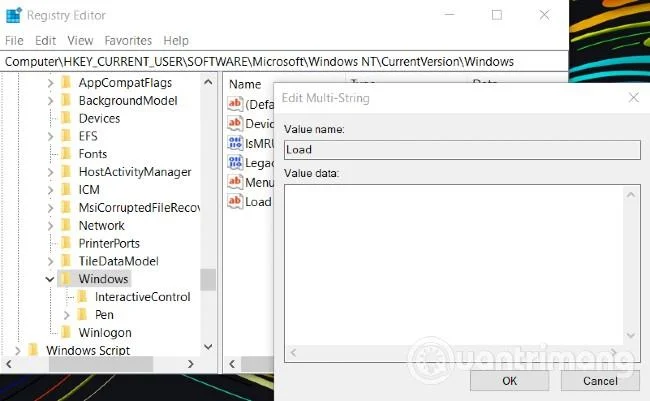Expand the Windows Script key
The height and width of the screenshot is (401, 650).
click(17, 350)
